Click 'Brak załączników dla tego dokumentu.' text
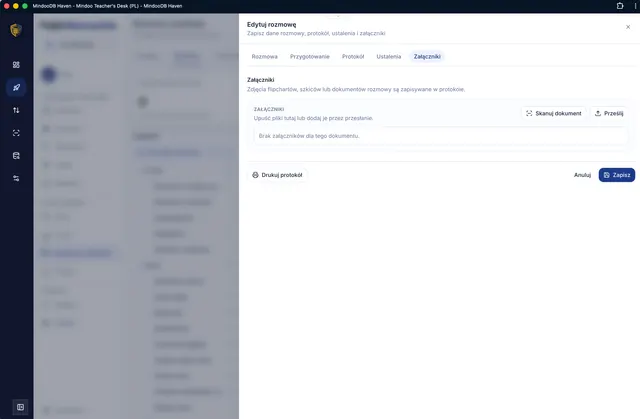 point(309,136)
